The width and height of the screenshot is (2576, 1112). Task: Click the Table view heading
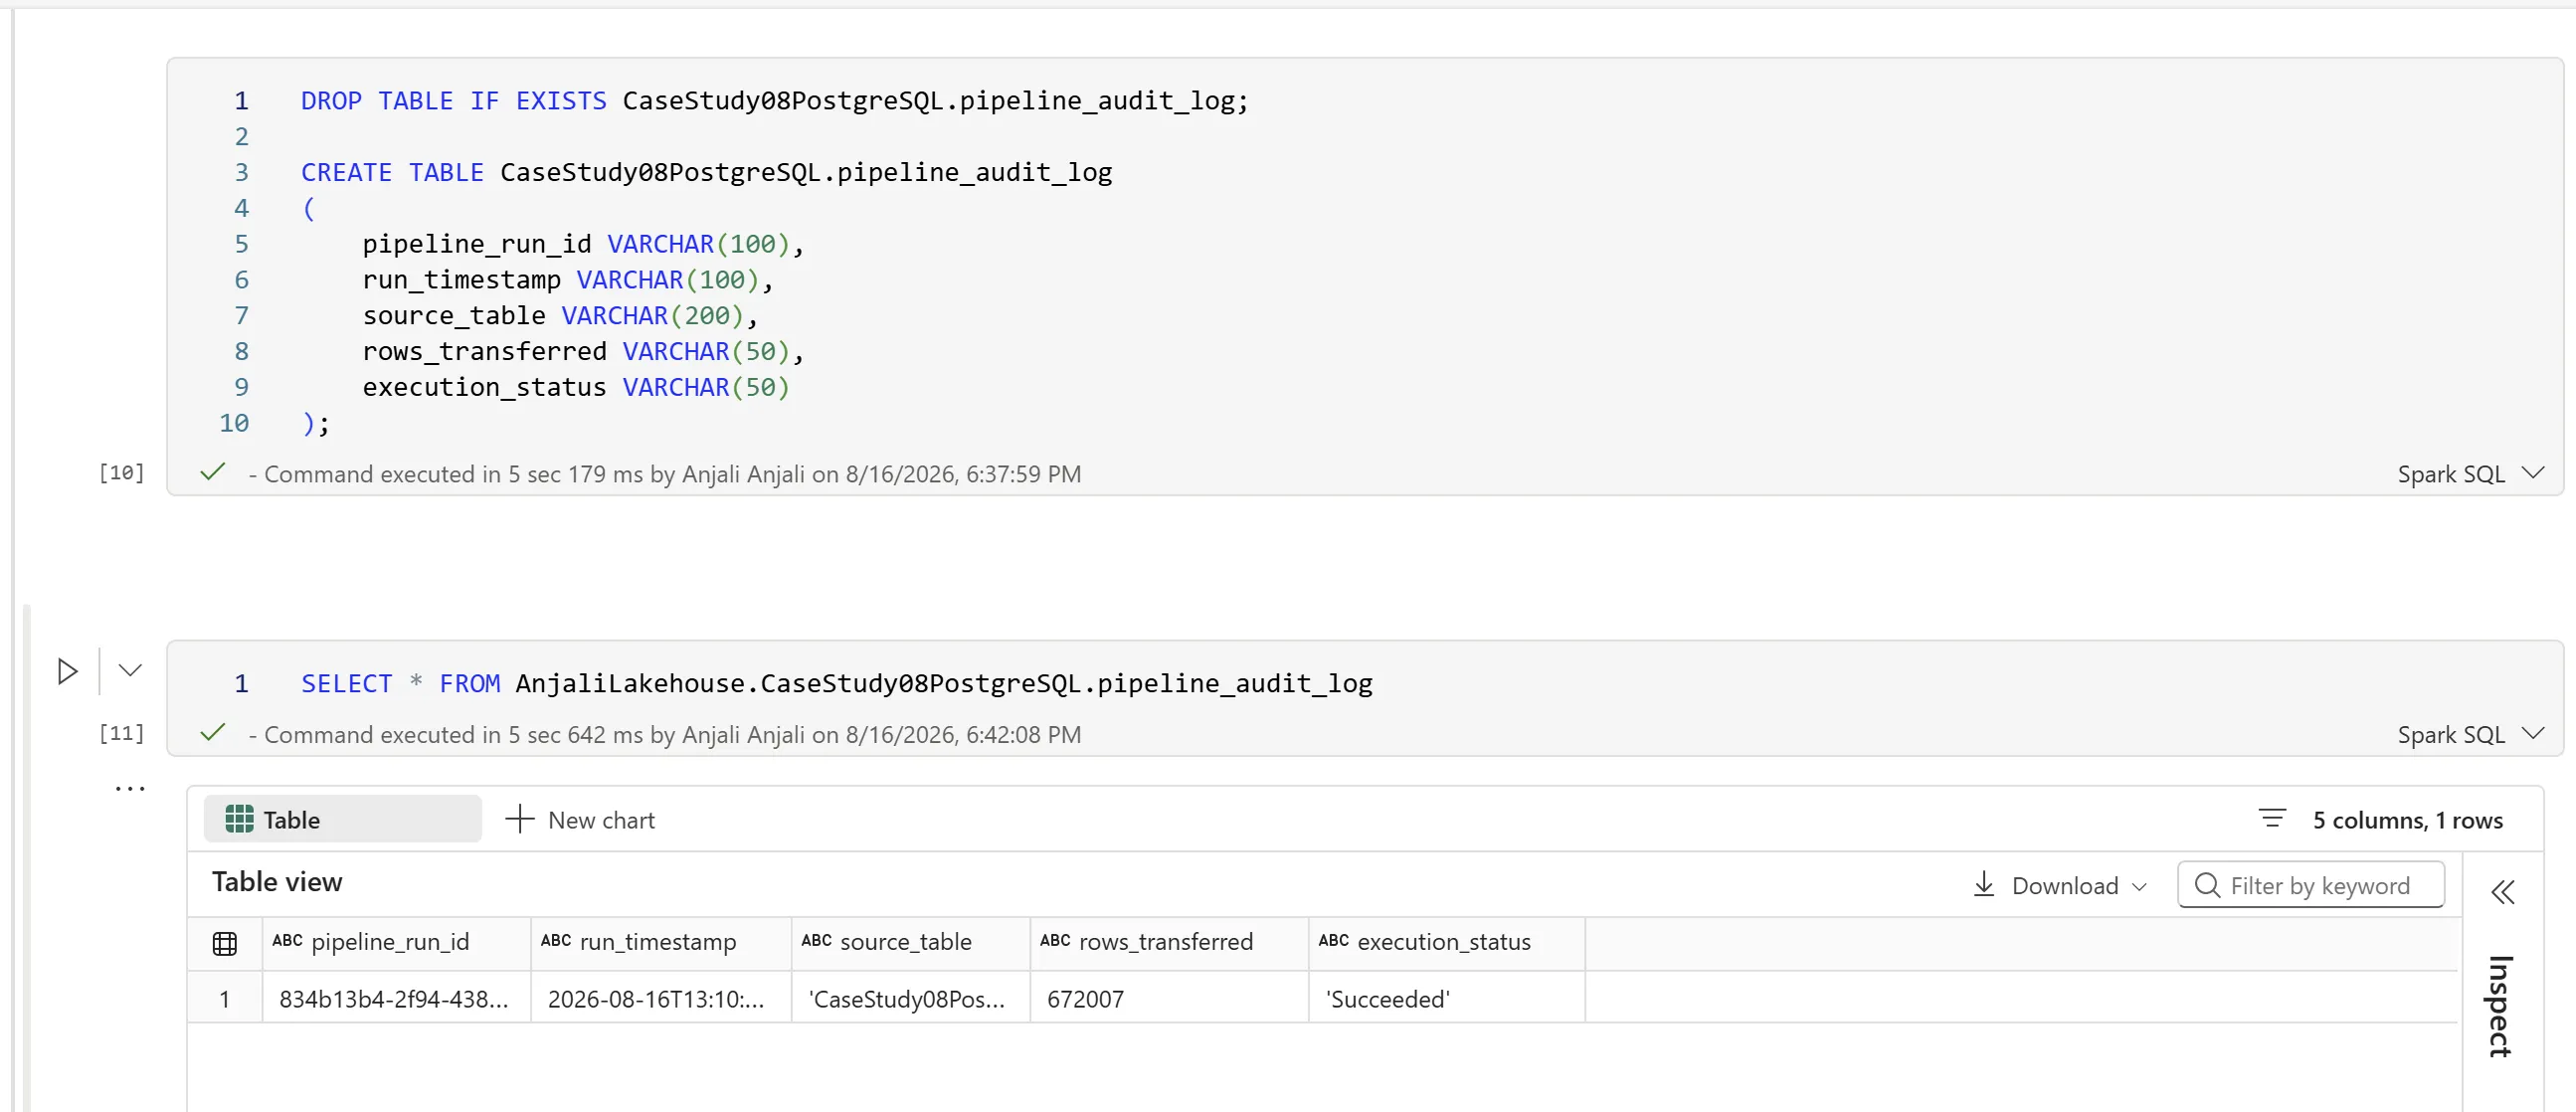coord(277,881)
